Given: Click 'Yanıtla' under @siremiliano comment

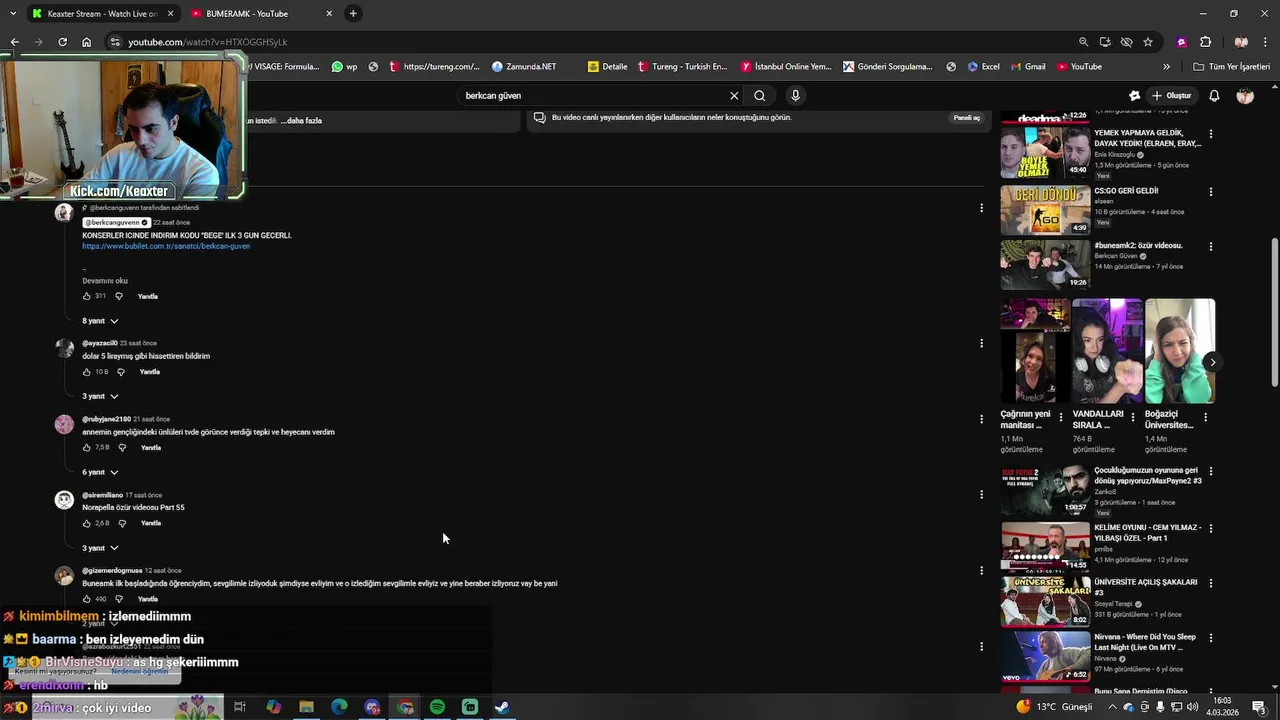Looking at the screenshot, I should coord(151,523).
